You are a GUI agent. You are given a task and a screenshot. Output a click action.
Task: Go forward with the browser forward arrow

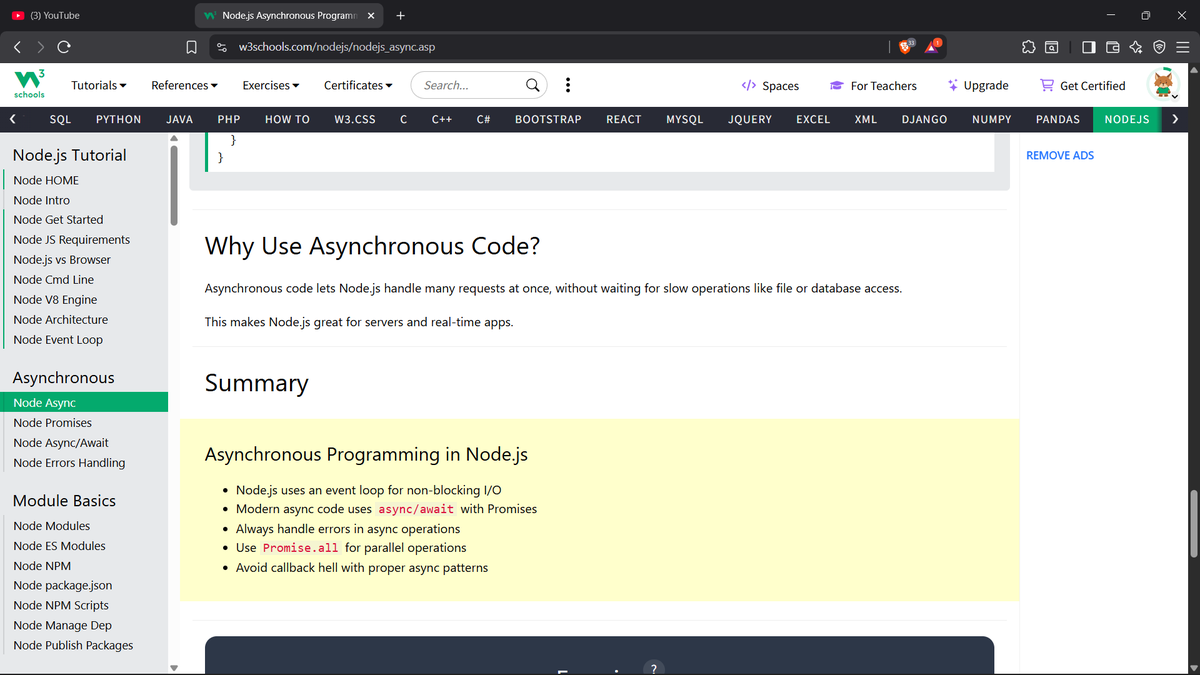[x=41, y=47]
